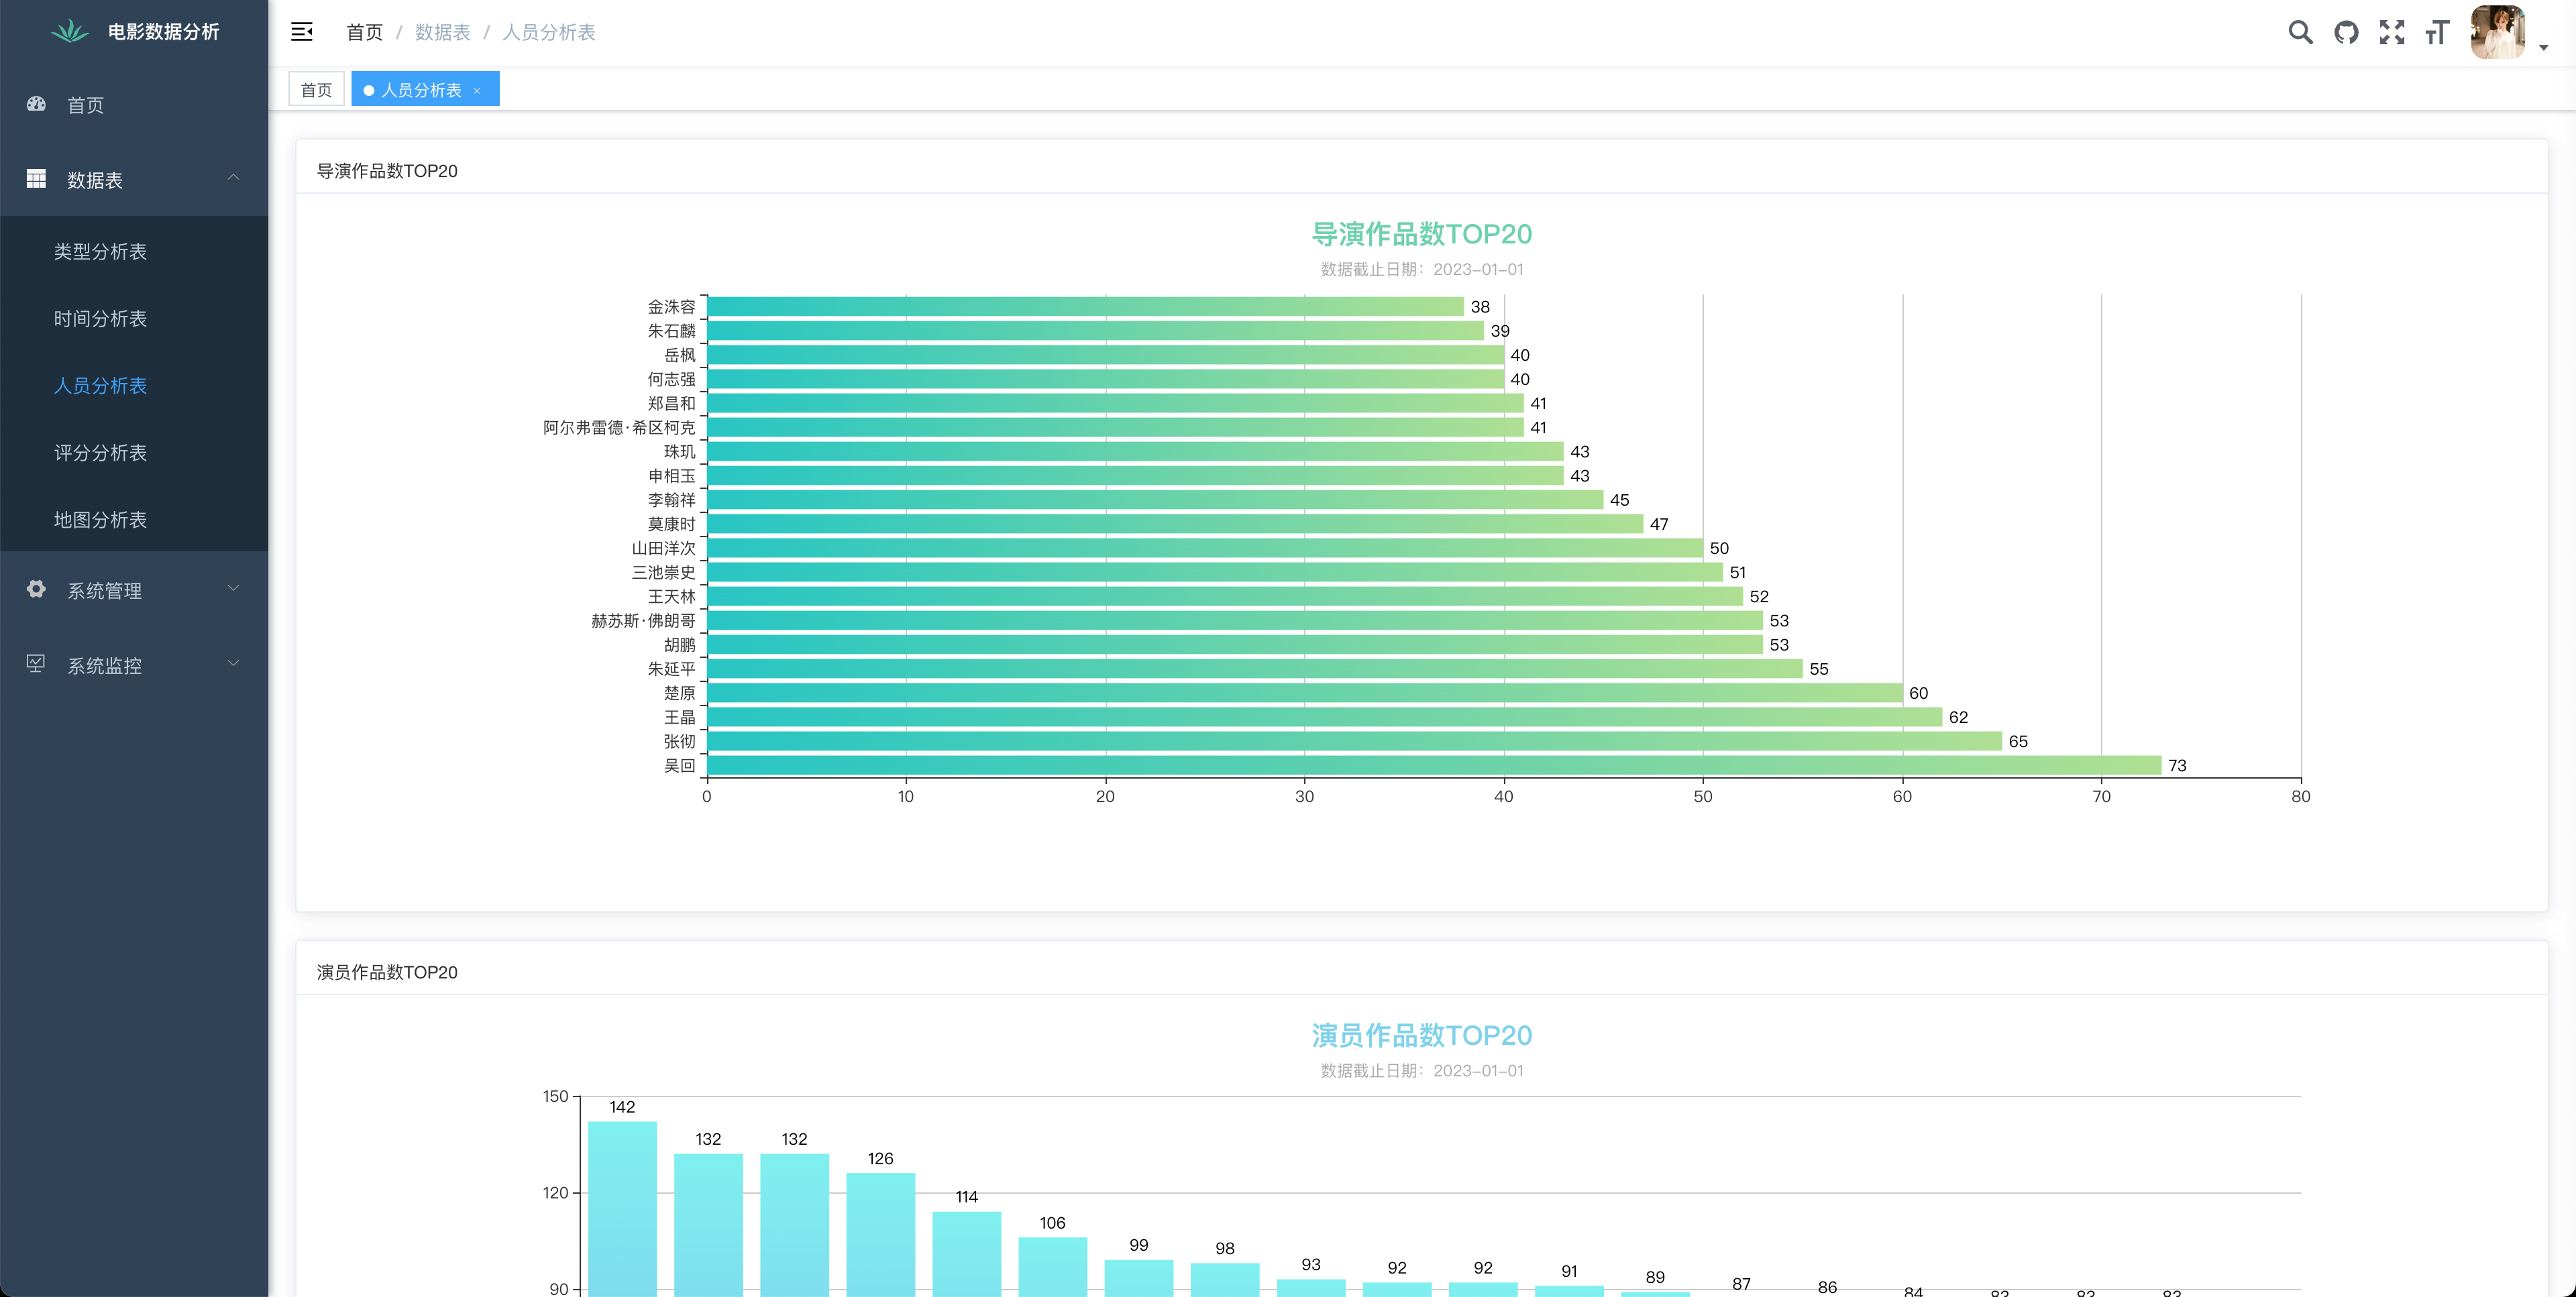Click the 李翰祥 bar with value 45
Screen dimensions: 2576x1297
point(1155,499)
